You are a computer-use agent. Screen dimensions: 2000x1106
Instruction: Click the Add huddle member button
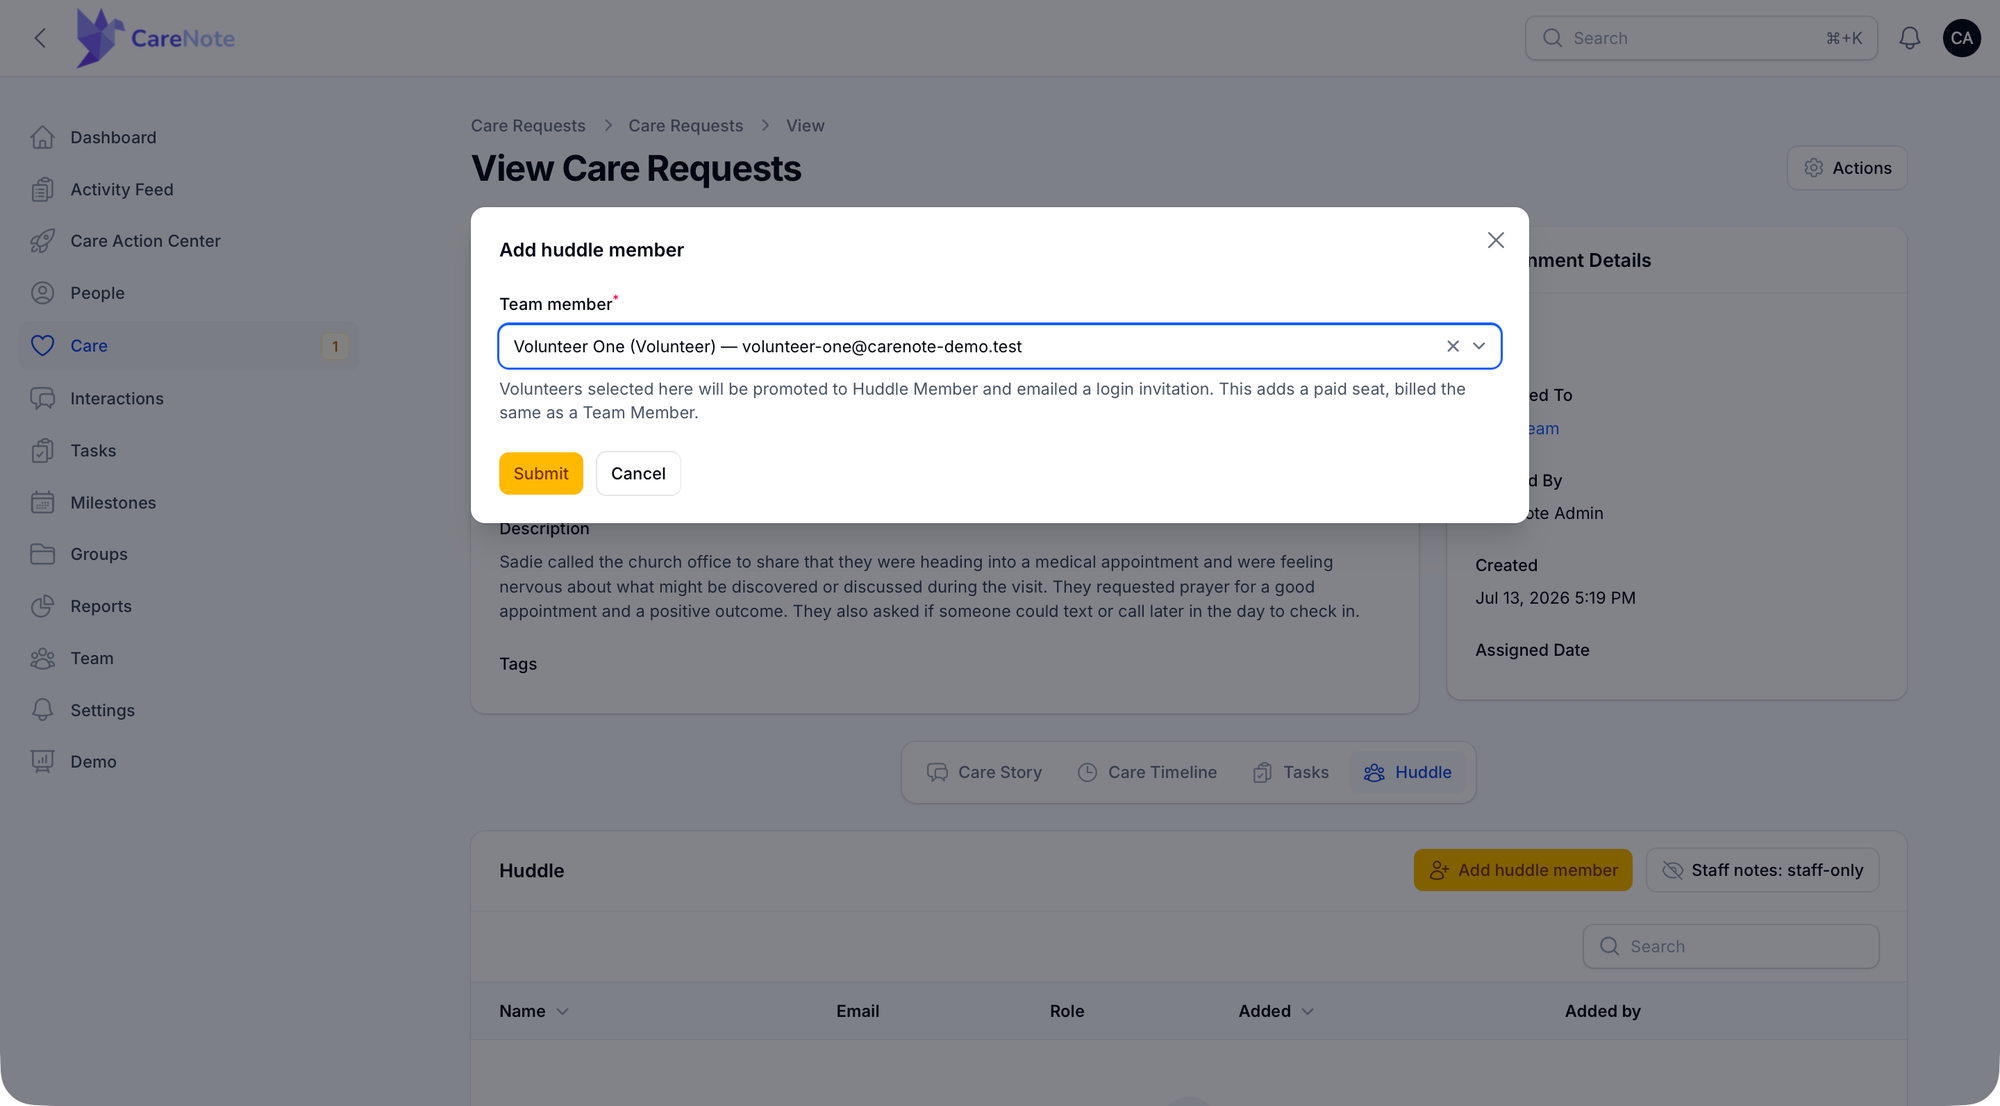coord(1523,870)
